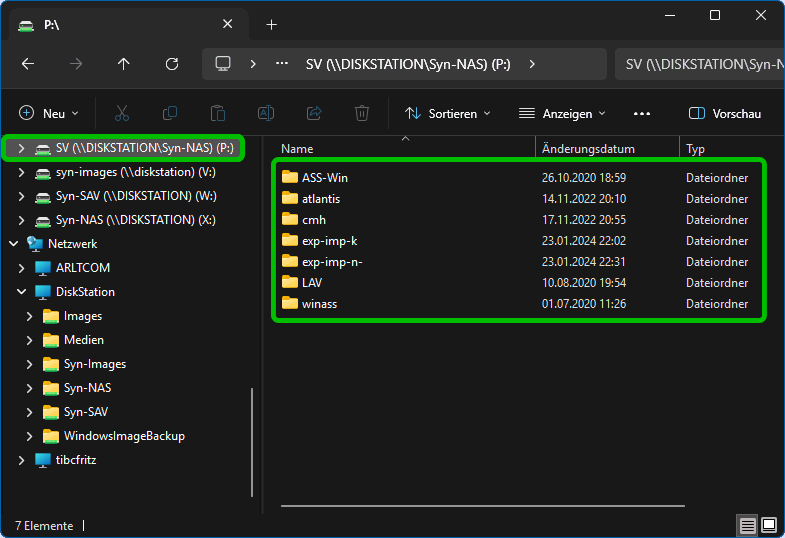785x538 pixels.
Task: Open a new tab with plus button
Action: click(271, 25)
